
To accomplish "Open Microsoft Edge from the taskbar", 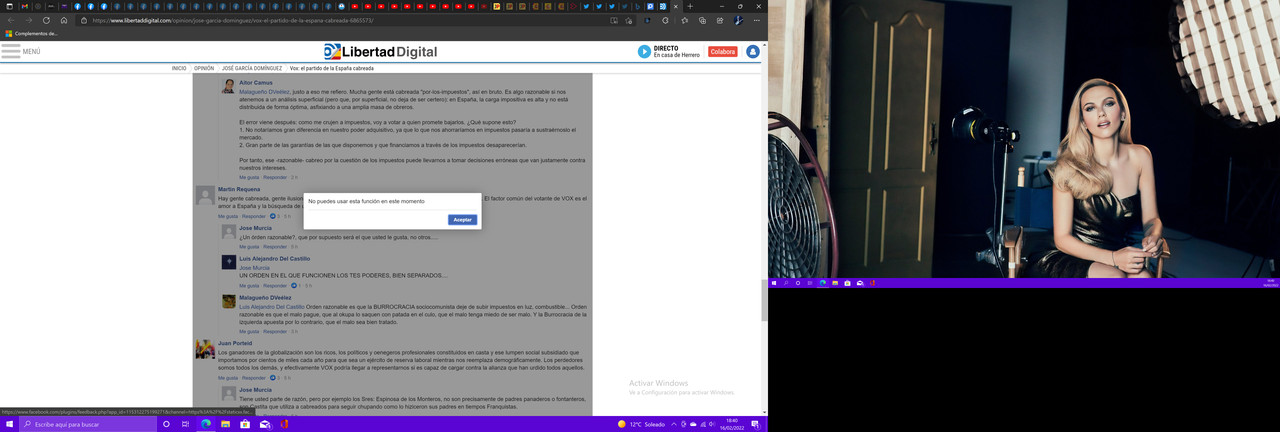I will click(x=206, y=424).
